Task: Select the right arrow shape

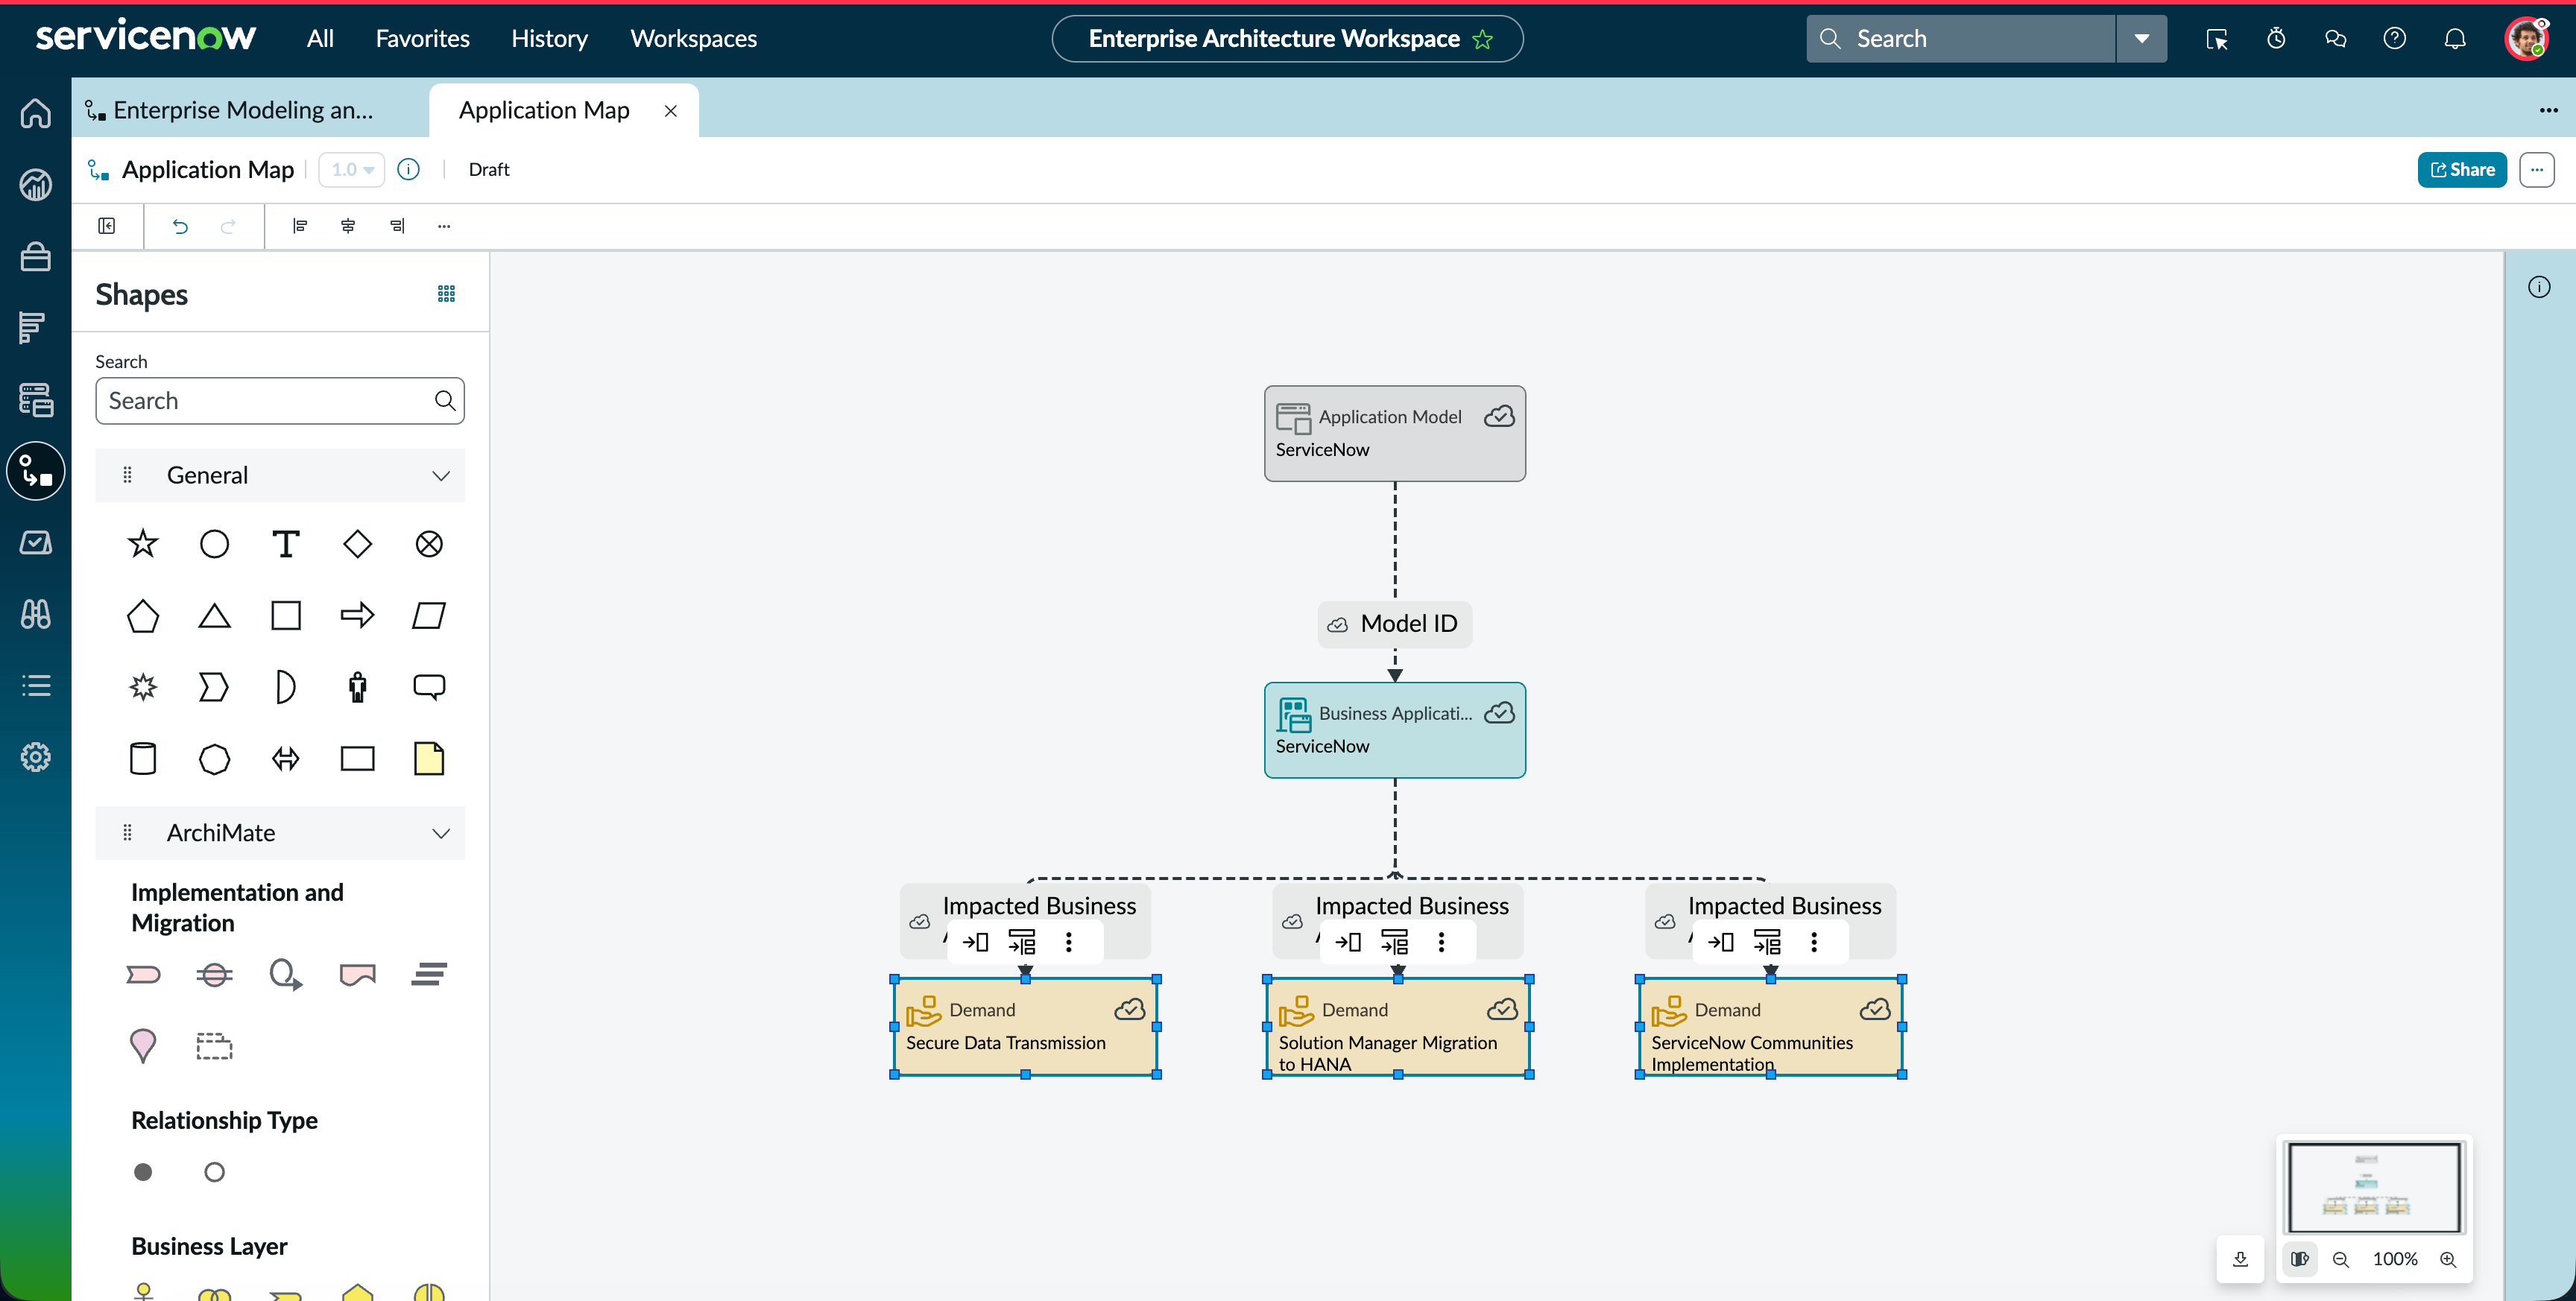Action: pyautogui.click(x=357, y=616)
